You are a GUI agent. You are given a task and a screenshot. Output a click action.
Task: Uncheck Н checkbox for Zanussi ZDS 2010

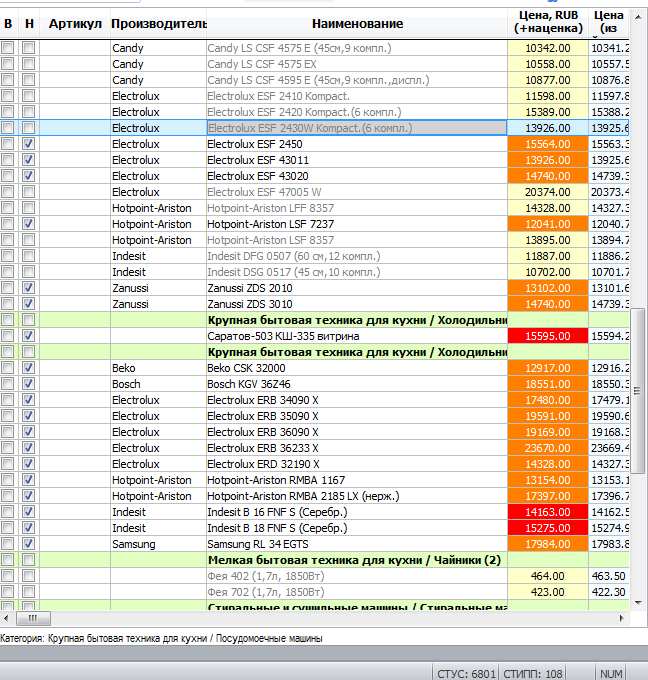[x=29, y=288]
